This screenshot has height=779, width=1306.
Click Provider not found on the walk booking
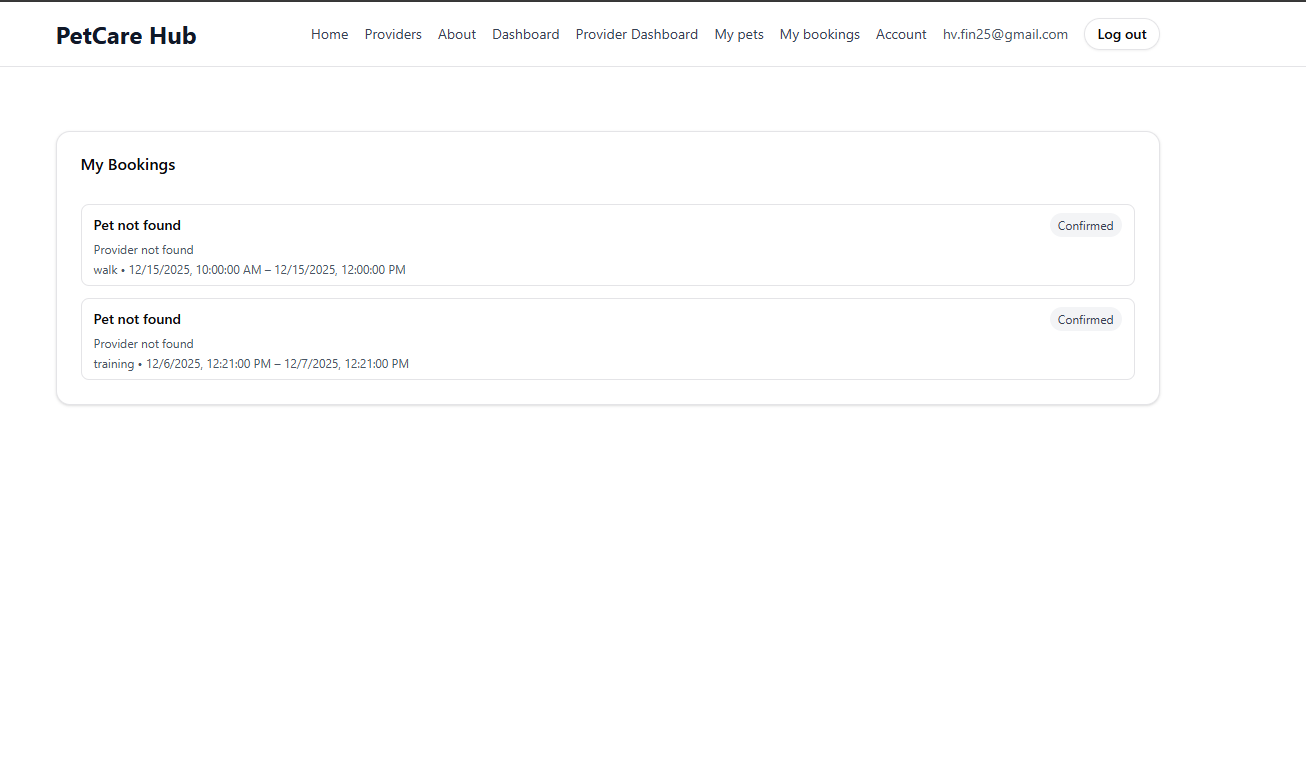(x=143, y=249)
